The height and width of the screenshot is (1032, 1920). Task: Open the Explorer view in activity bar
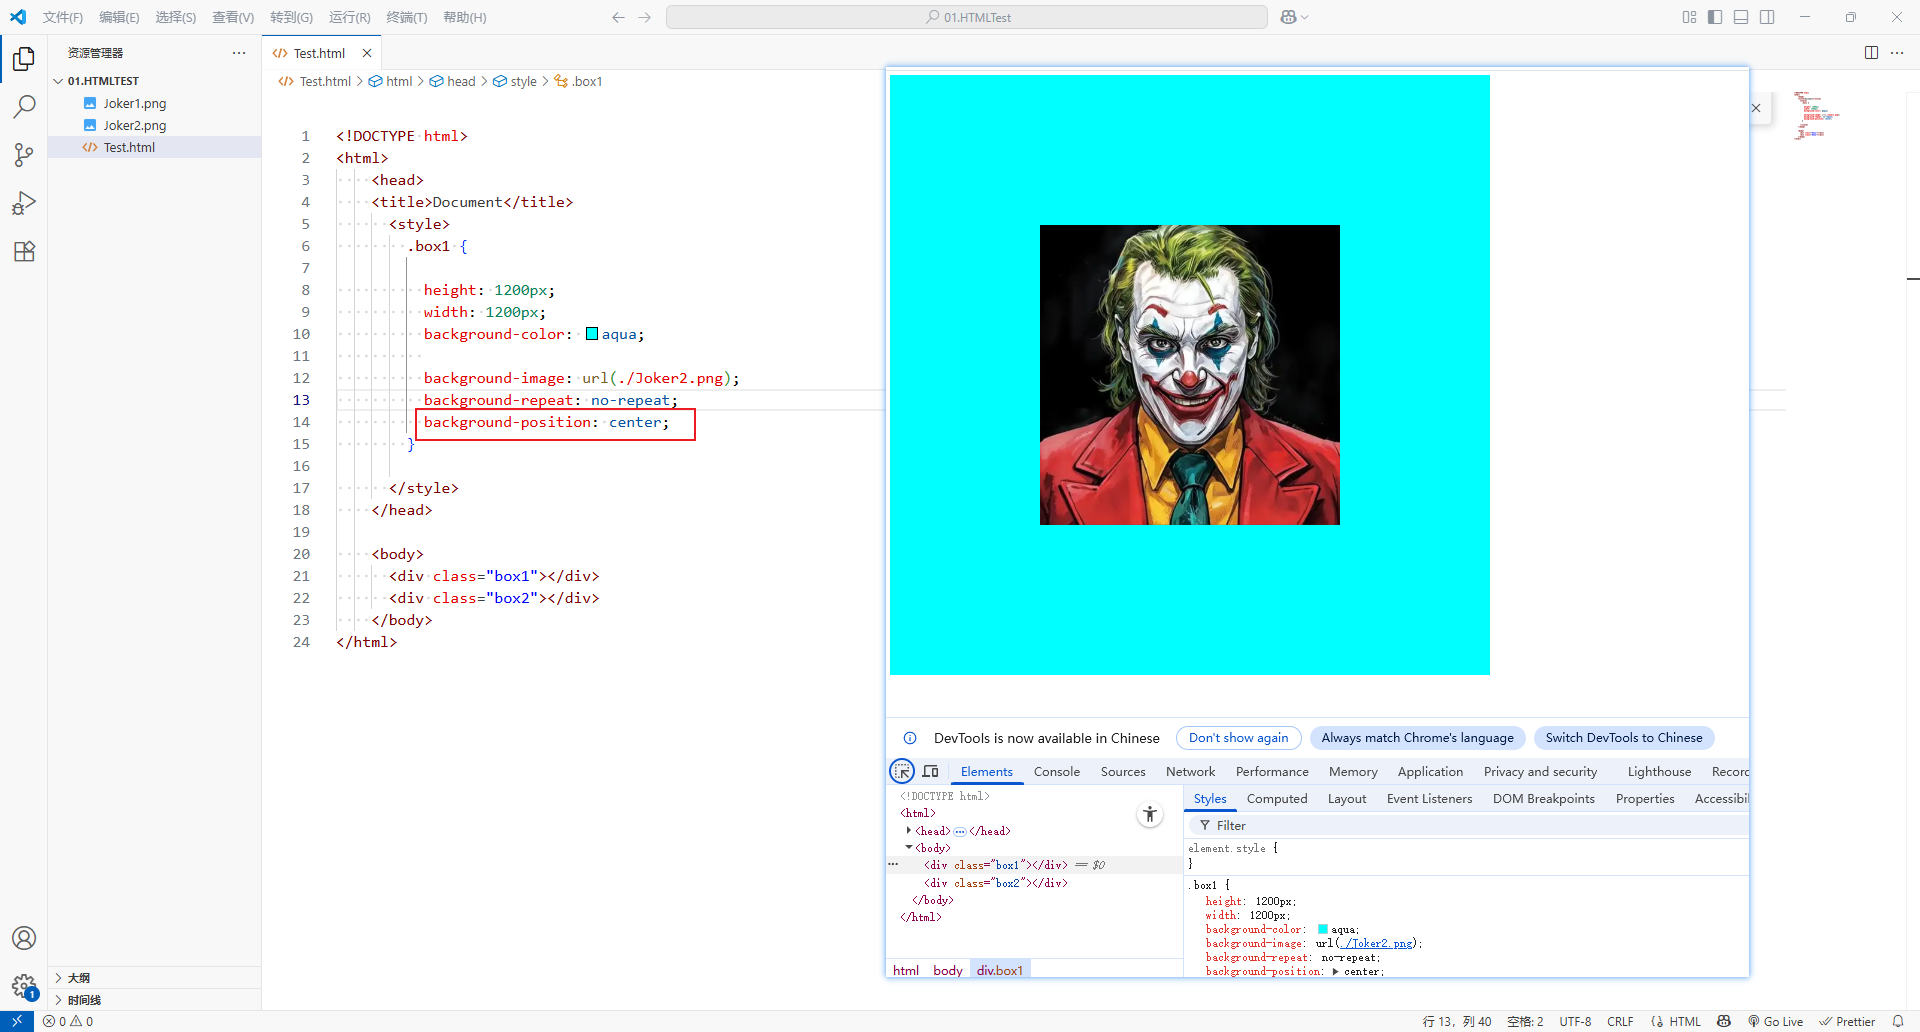point(24,59)
